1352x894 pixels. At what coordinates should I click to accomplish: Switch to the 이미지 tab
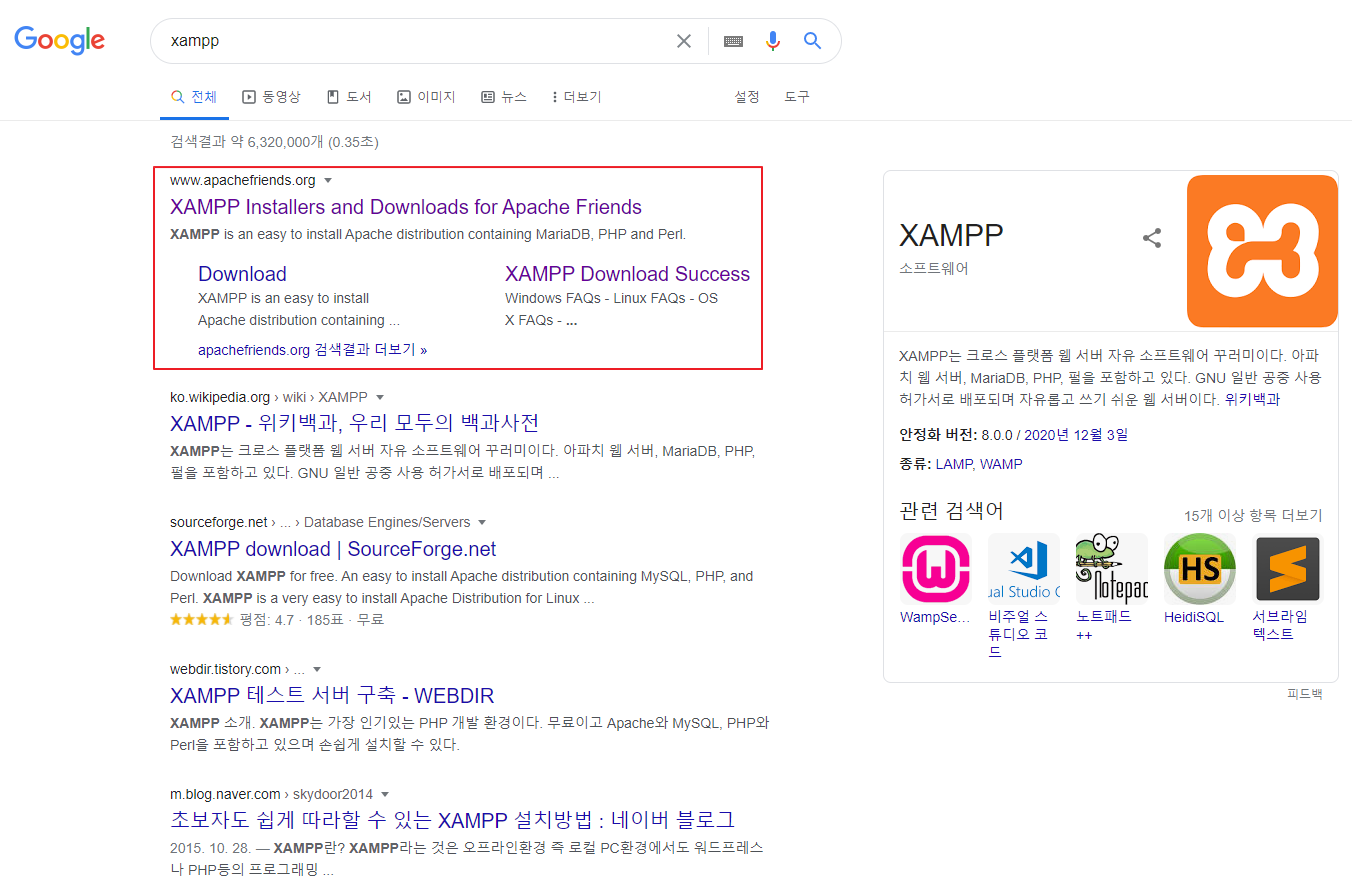click(426, 97)
